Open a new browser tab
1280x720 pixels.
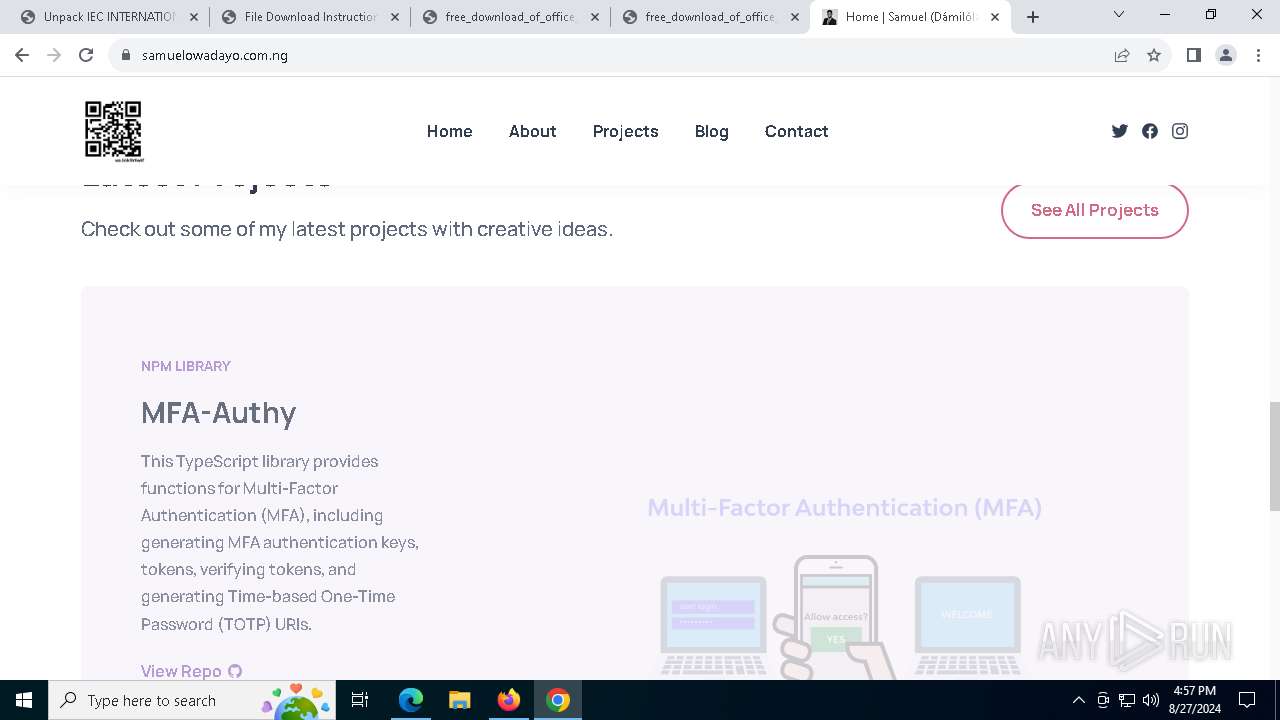[x=1033, y=17]
